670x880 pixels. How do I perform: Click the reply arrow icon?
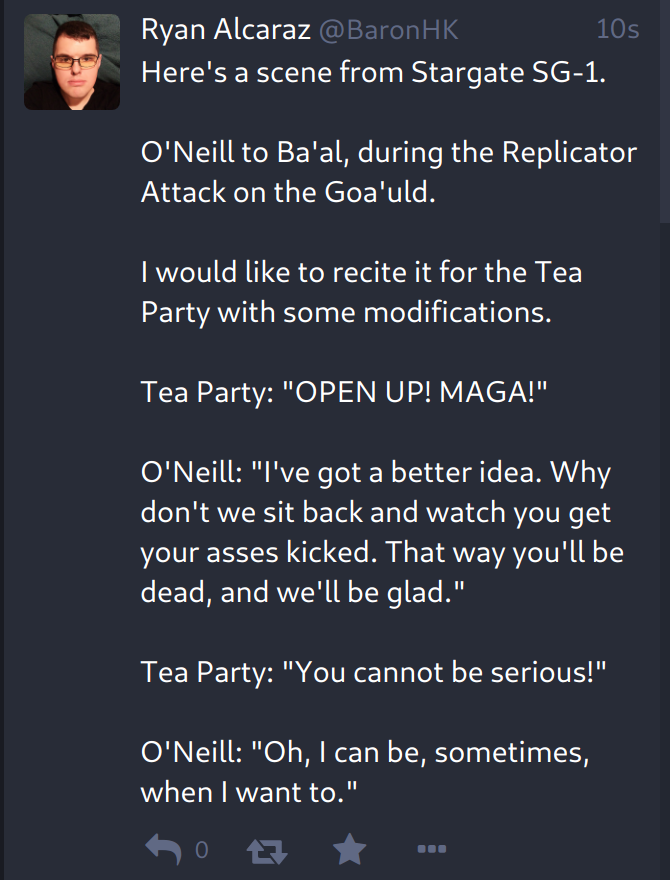[x=163, y=849]
